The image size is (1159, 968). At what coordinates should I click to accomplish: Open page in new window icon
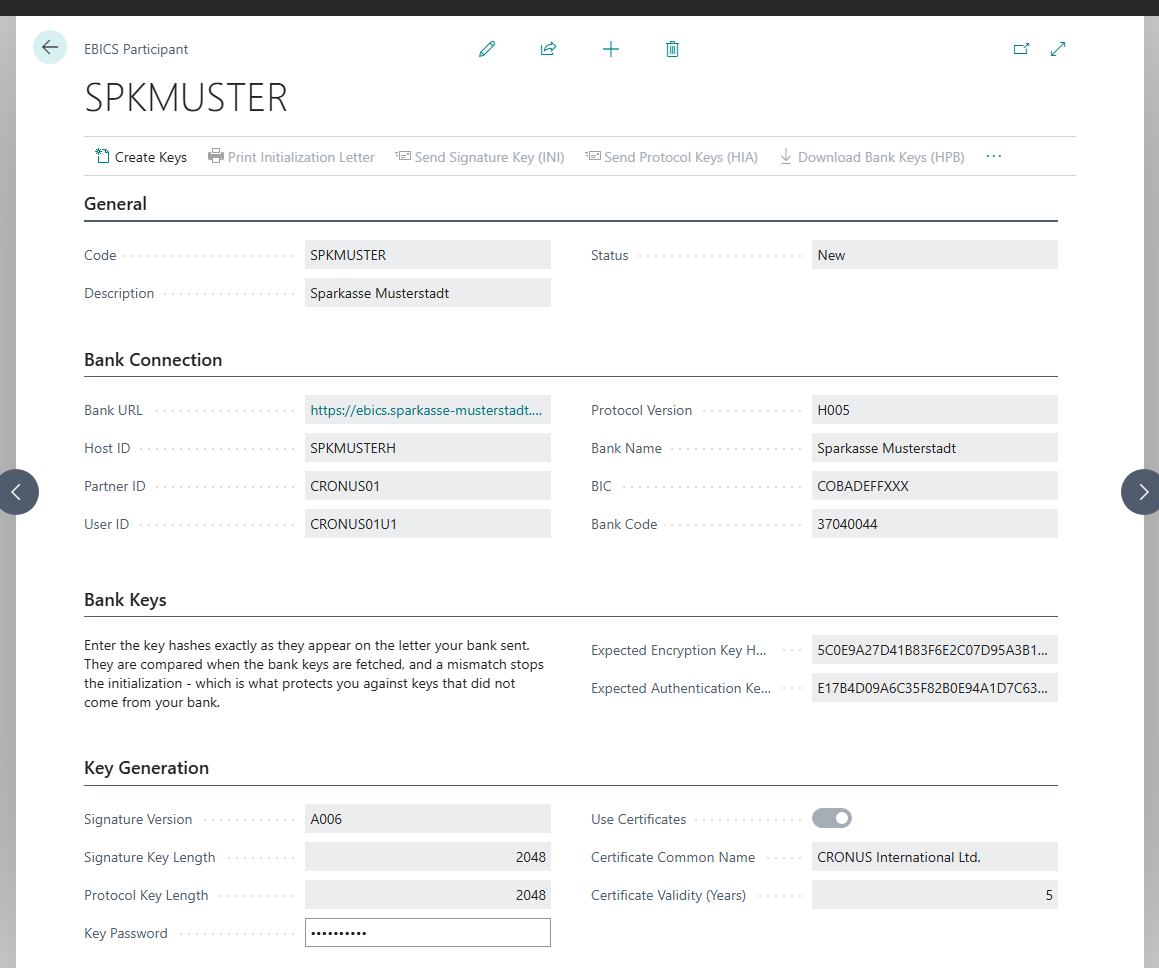tap(1021, 49)
